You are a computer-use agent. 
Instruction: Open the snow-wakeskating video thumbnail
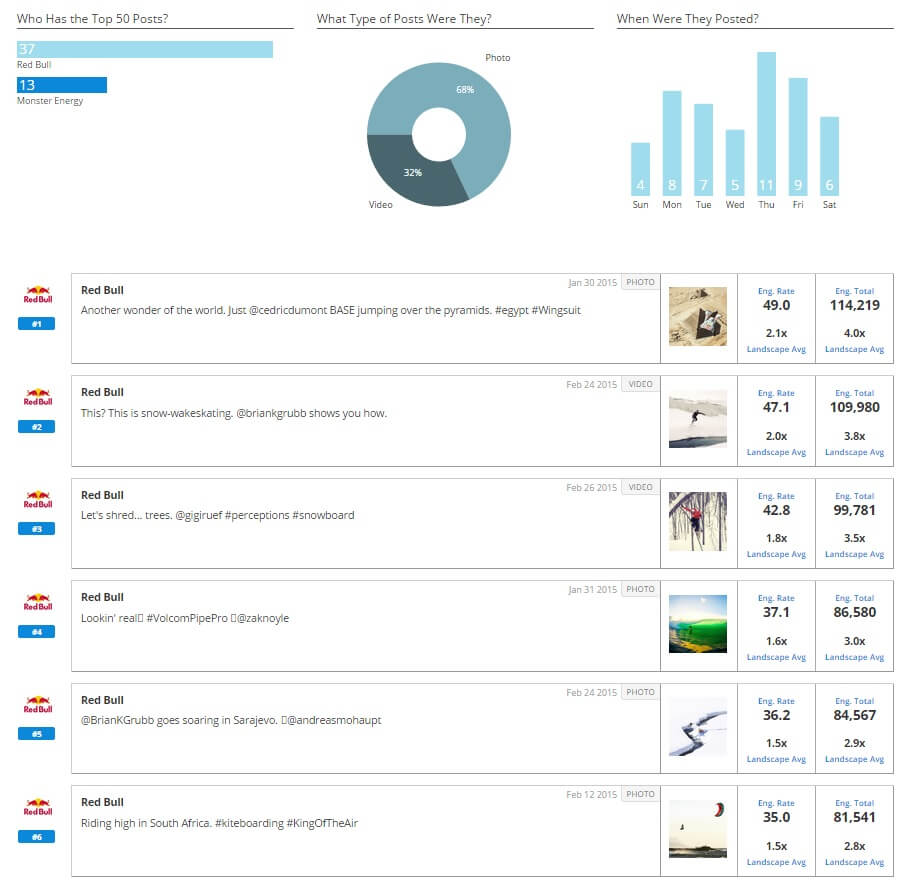tap(698, 419)
